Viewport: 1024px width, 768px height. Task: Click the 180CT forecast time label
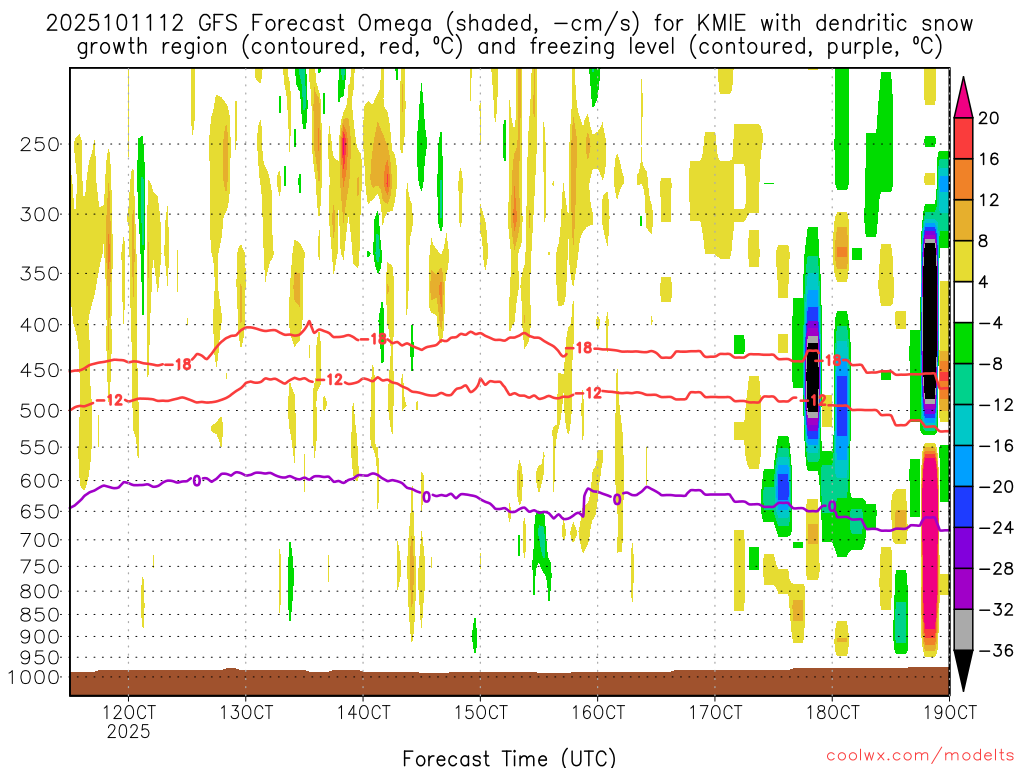point(832,712)
